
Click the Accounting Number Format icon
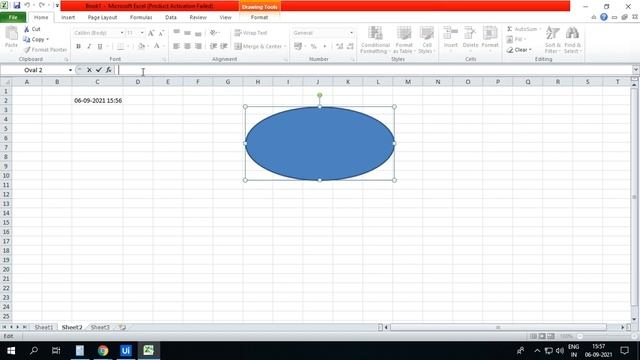pos(298,46)
